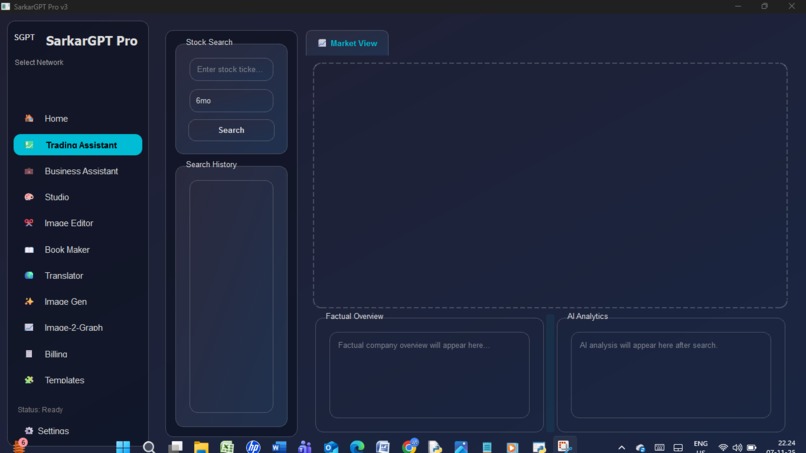The height and width of the screenshot is (453, 806).
Task: Select the Trading Assistant menu item
Action: point(78,145)
